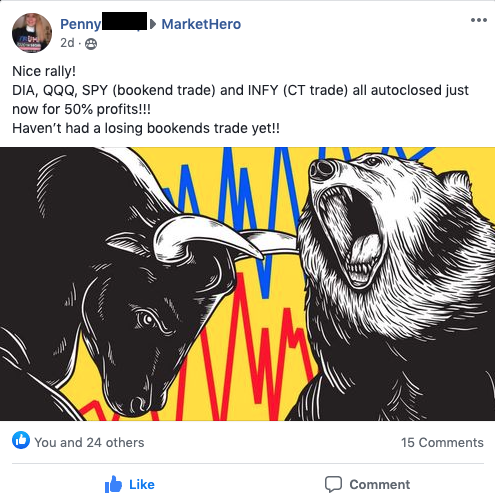Click the 'DIA, QQQ, SPY' text line
Screen dimensions: 495x501
[x=240, y=90]
